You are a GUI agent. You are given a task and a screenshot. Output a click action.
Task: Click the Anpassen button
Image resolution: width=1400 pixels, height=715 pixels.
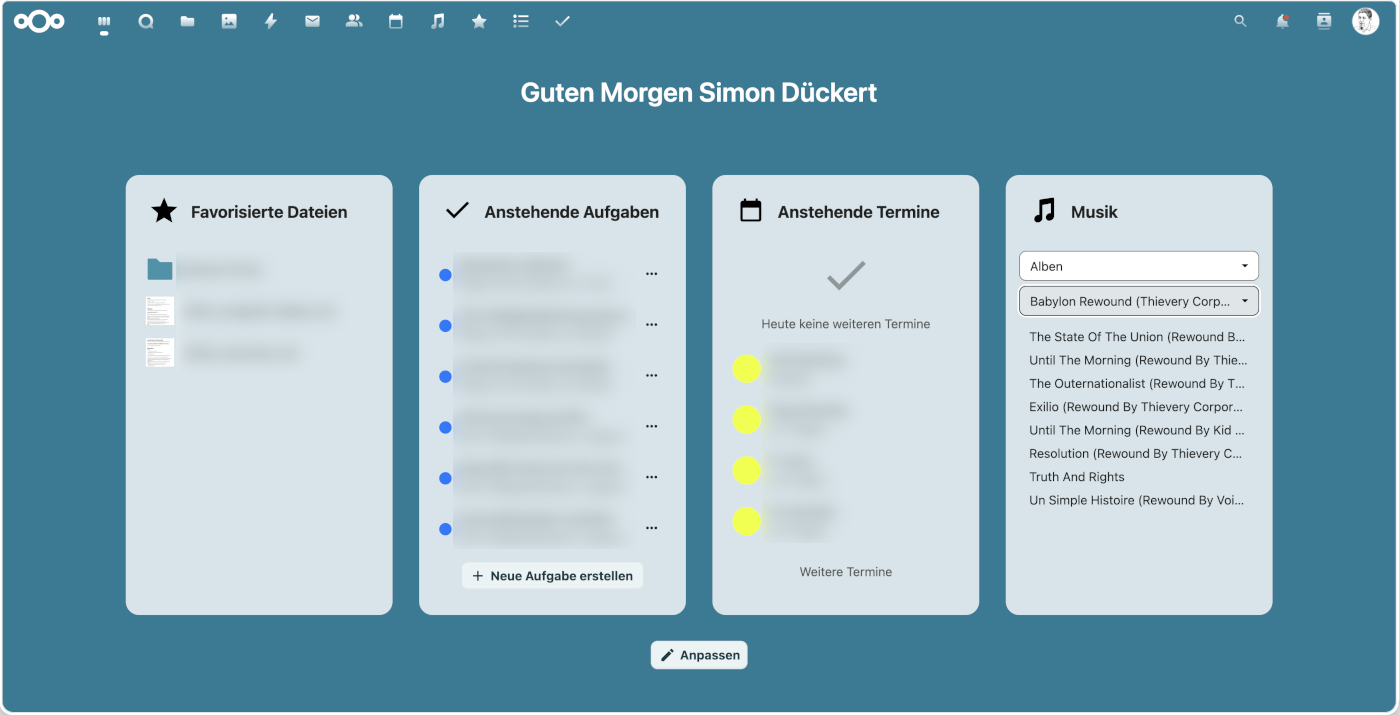(x=699, y=655)
